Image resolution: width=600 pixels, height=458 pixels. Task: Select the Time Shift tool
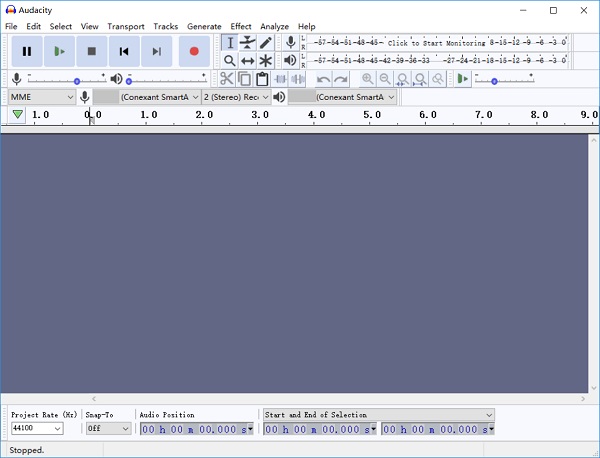248,60
